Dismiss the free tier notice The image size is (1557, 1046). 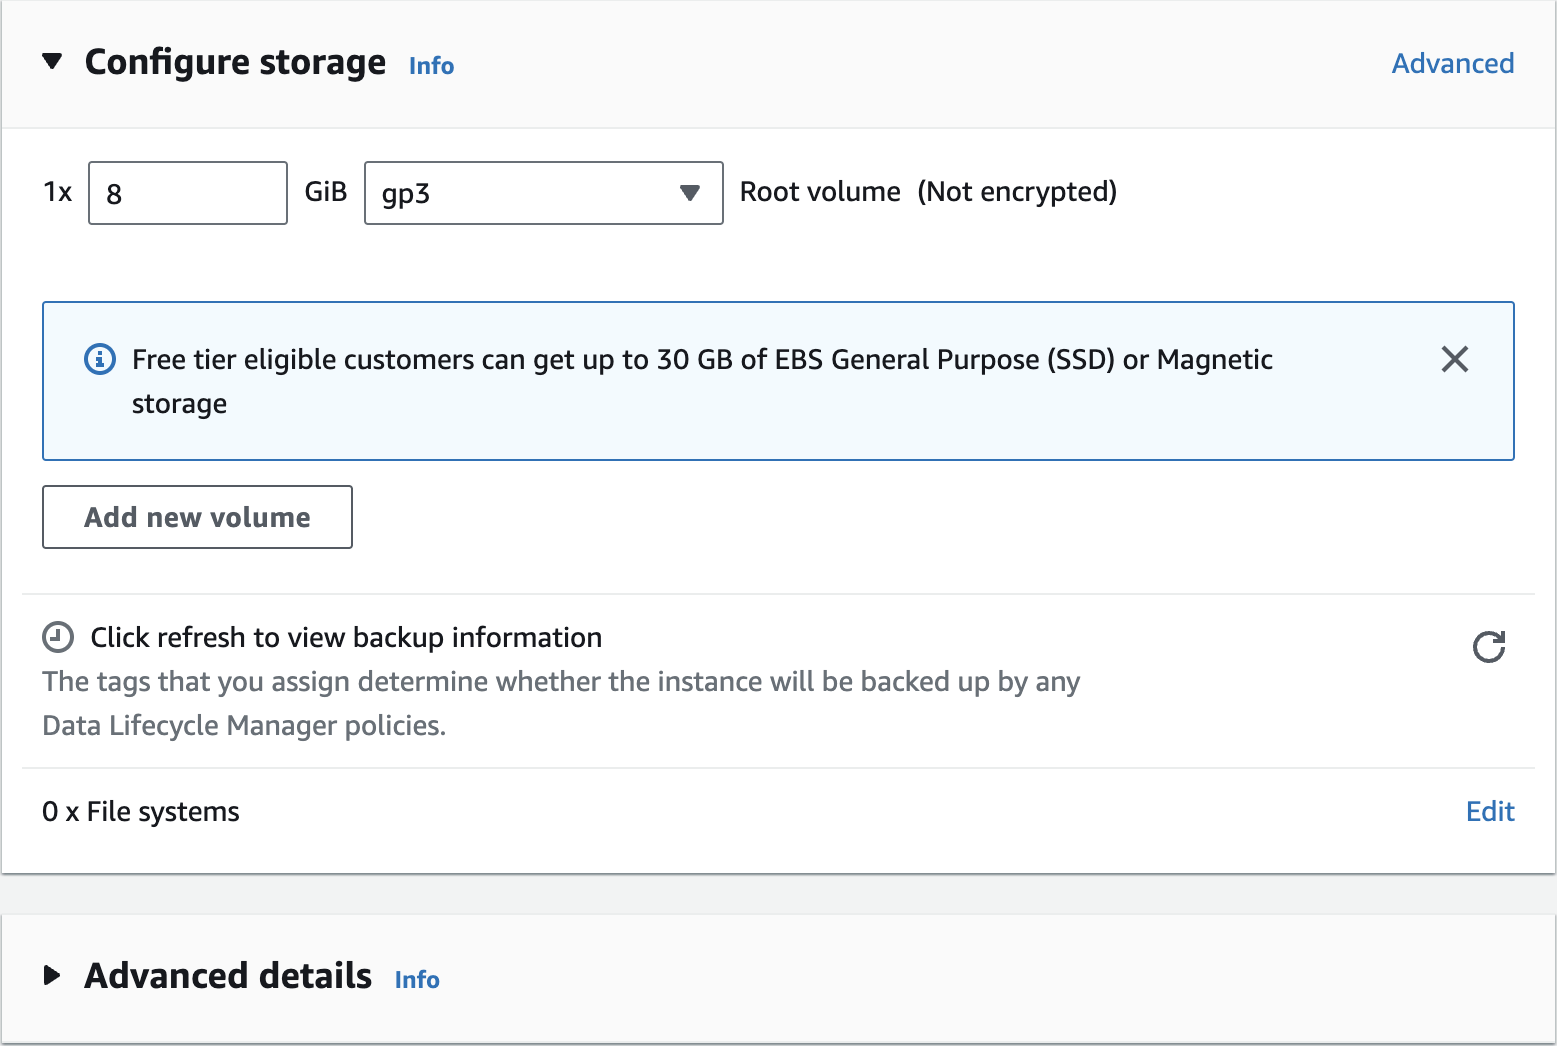tap(1454, 359)
